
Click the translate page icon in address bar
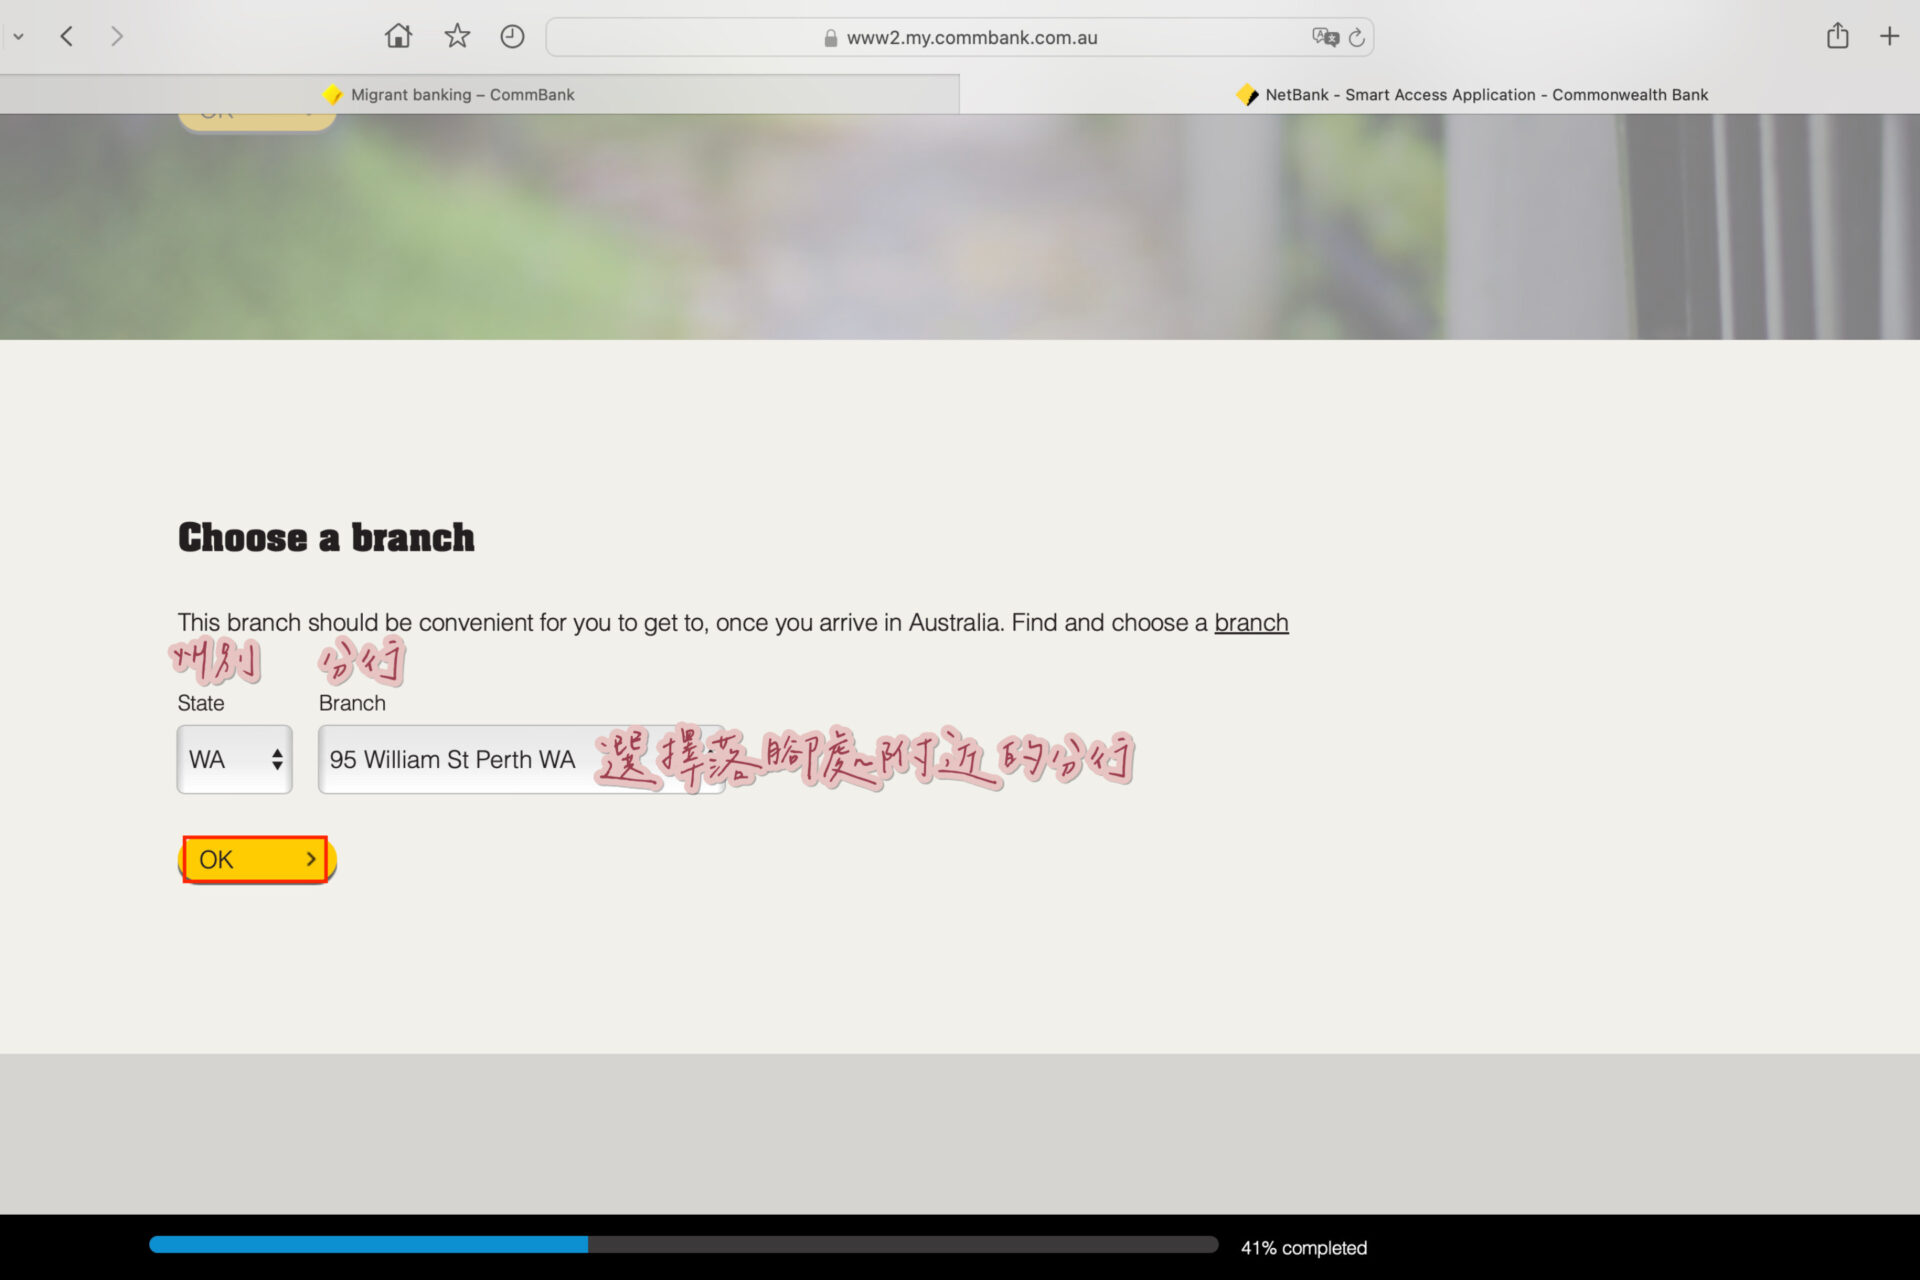pos(1325,37)
